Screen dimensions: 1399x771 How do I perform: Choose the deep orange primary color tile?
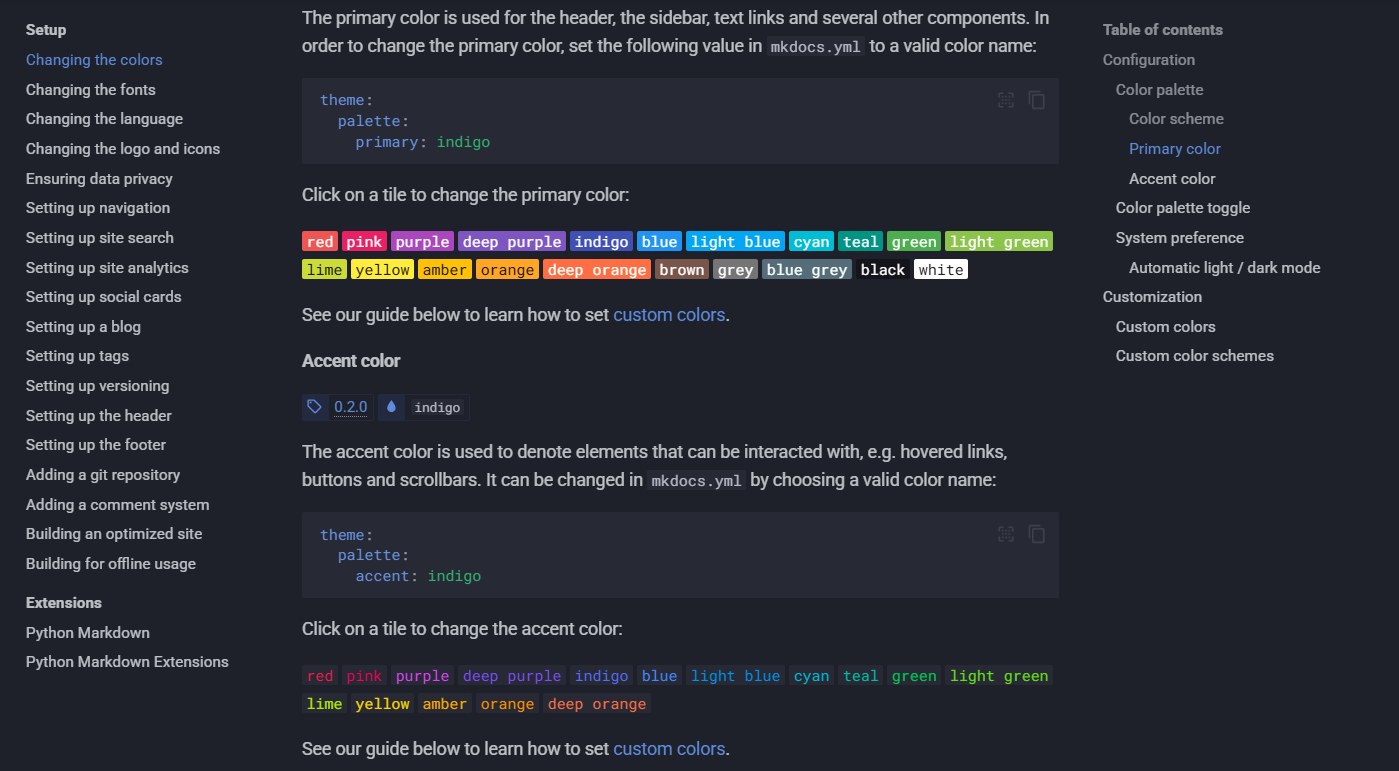(x=597, y=270)
